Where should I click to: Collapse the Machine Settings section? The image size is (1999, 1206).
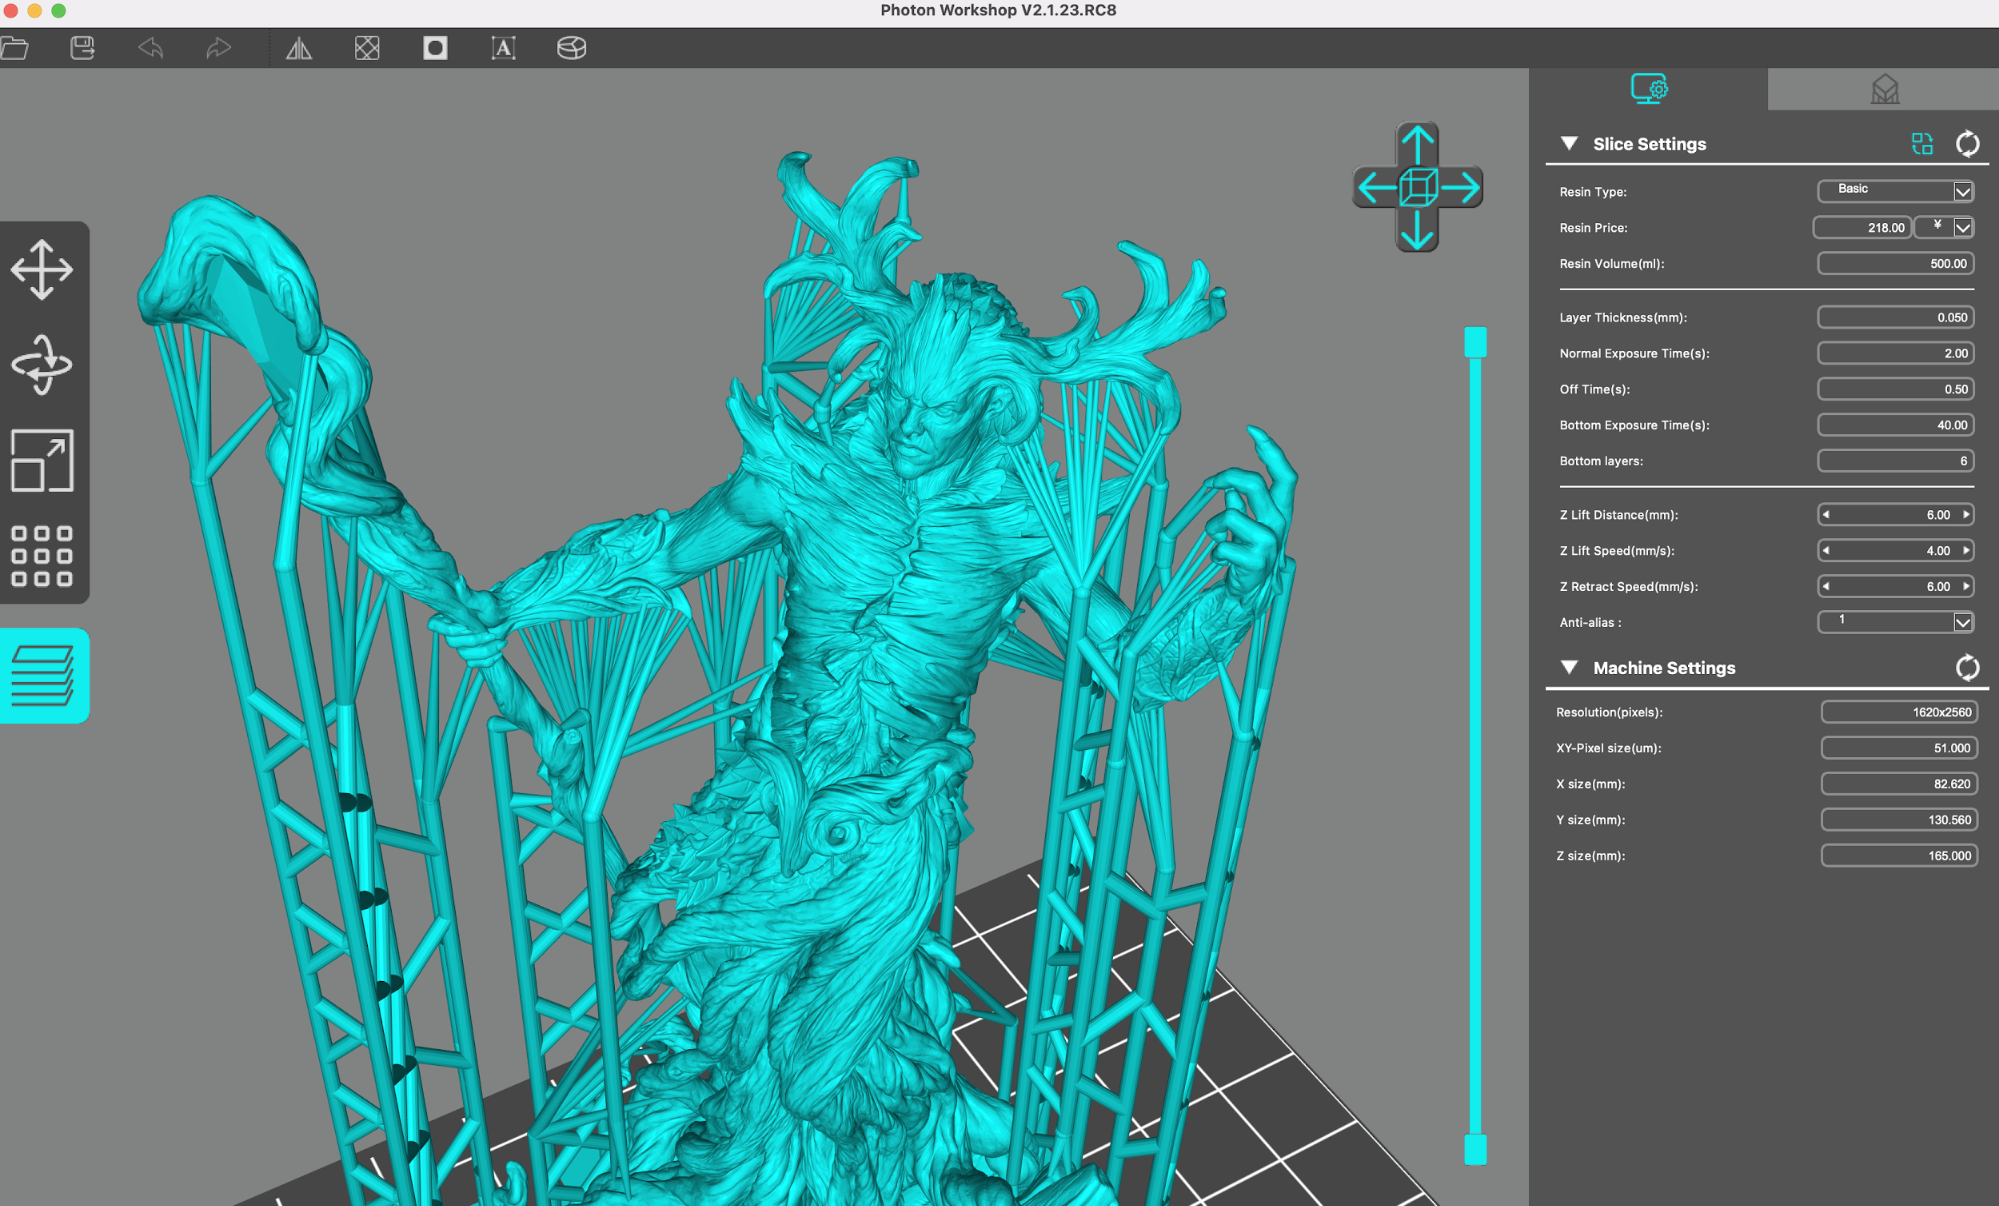pyautogui.click(x=1569, y=667)
